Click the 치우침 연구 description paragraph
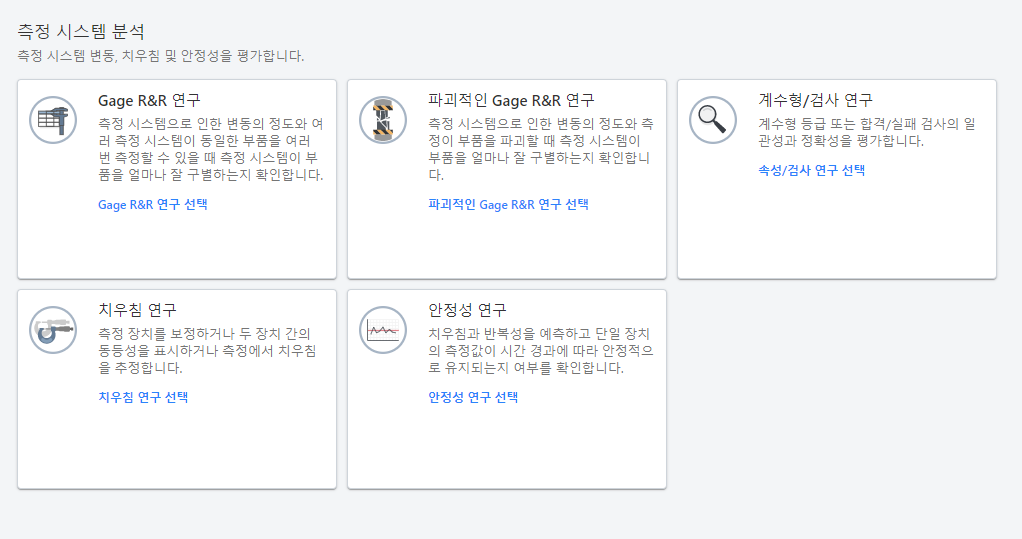This screenshot has width=1022, height=539. coord(207,351)
